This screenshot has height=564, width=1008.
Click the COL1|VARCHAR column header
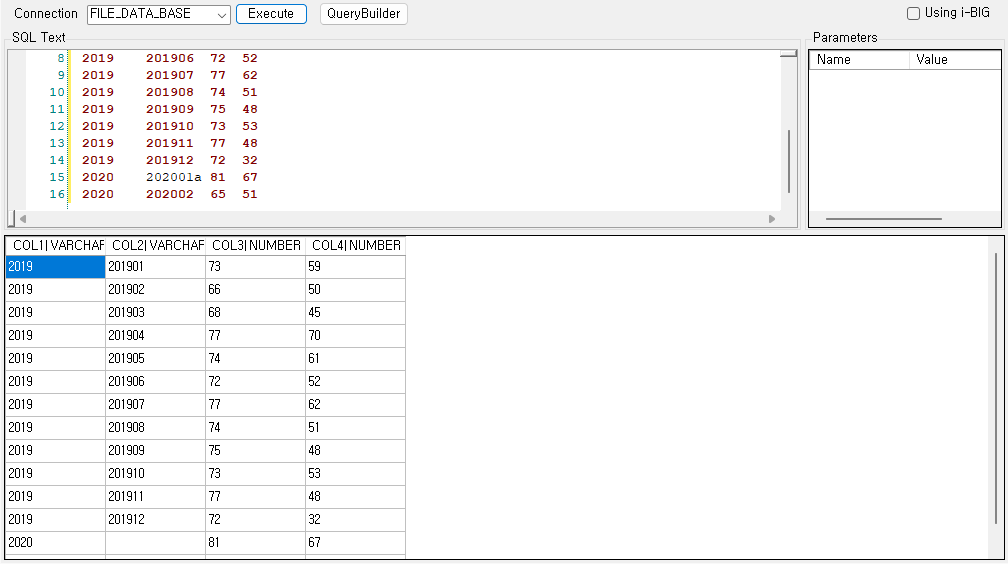56,245
